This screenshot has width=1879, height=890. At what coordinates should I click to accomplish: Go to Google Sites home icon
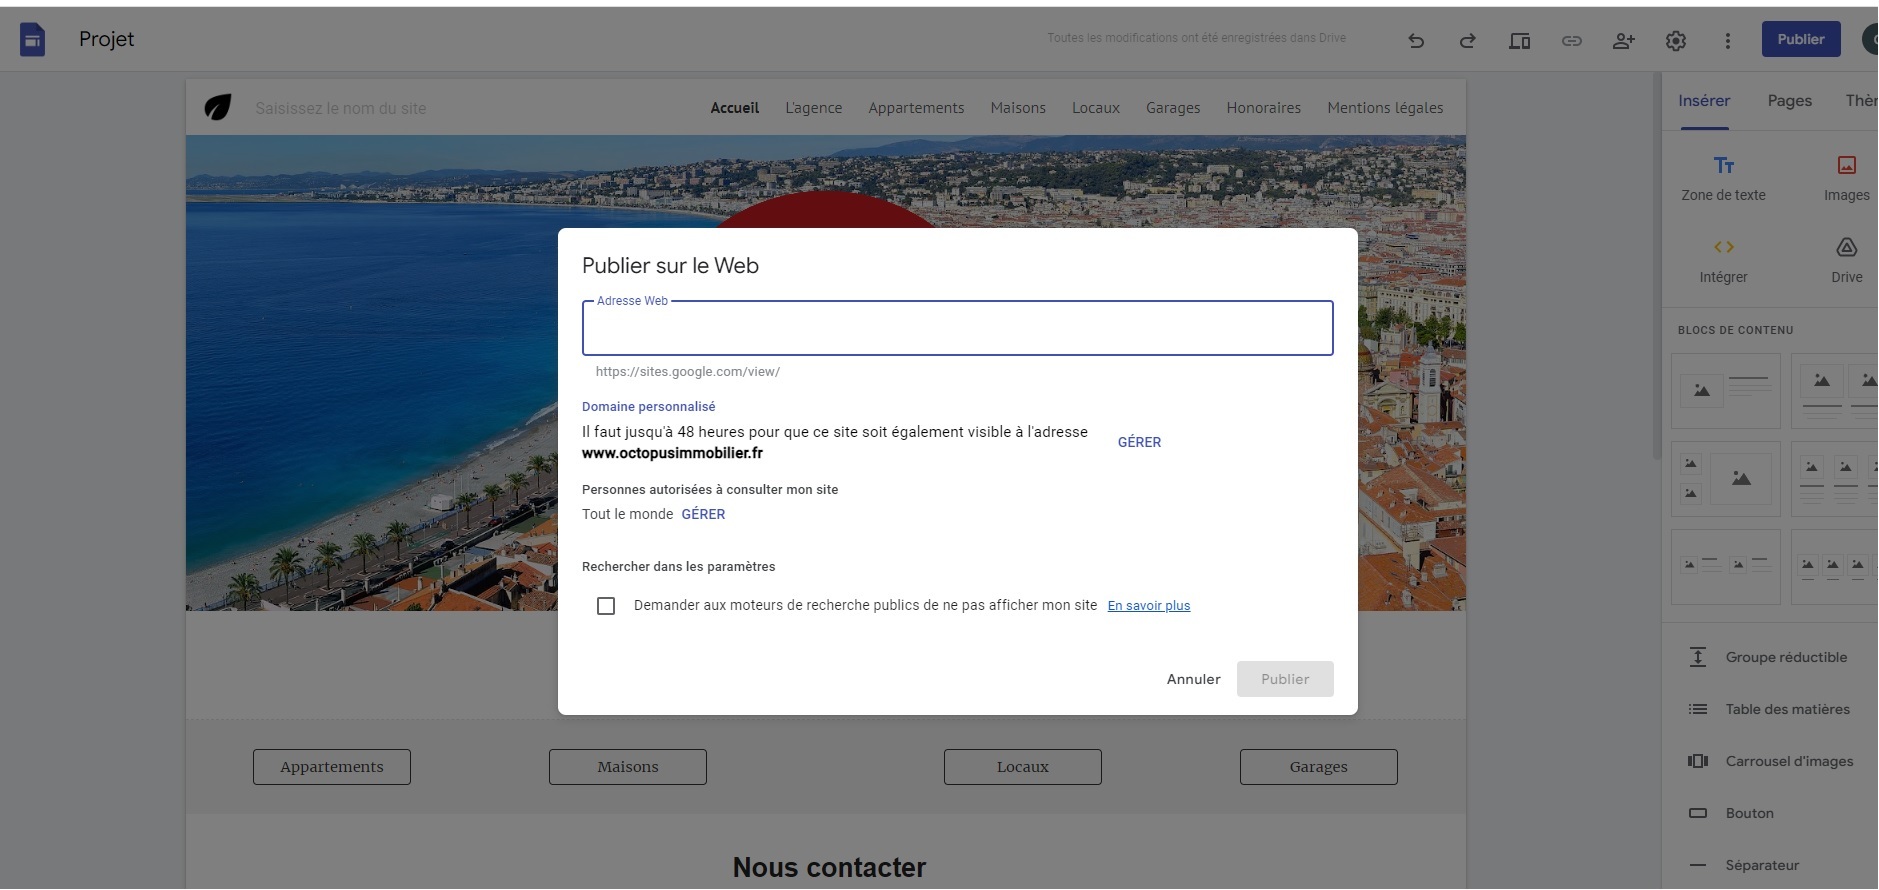(x=33, y=40)
